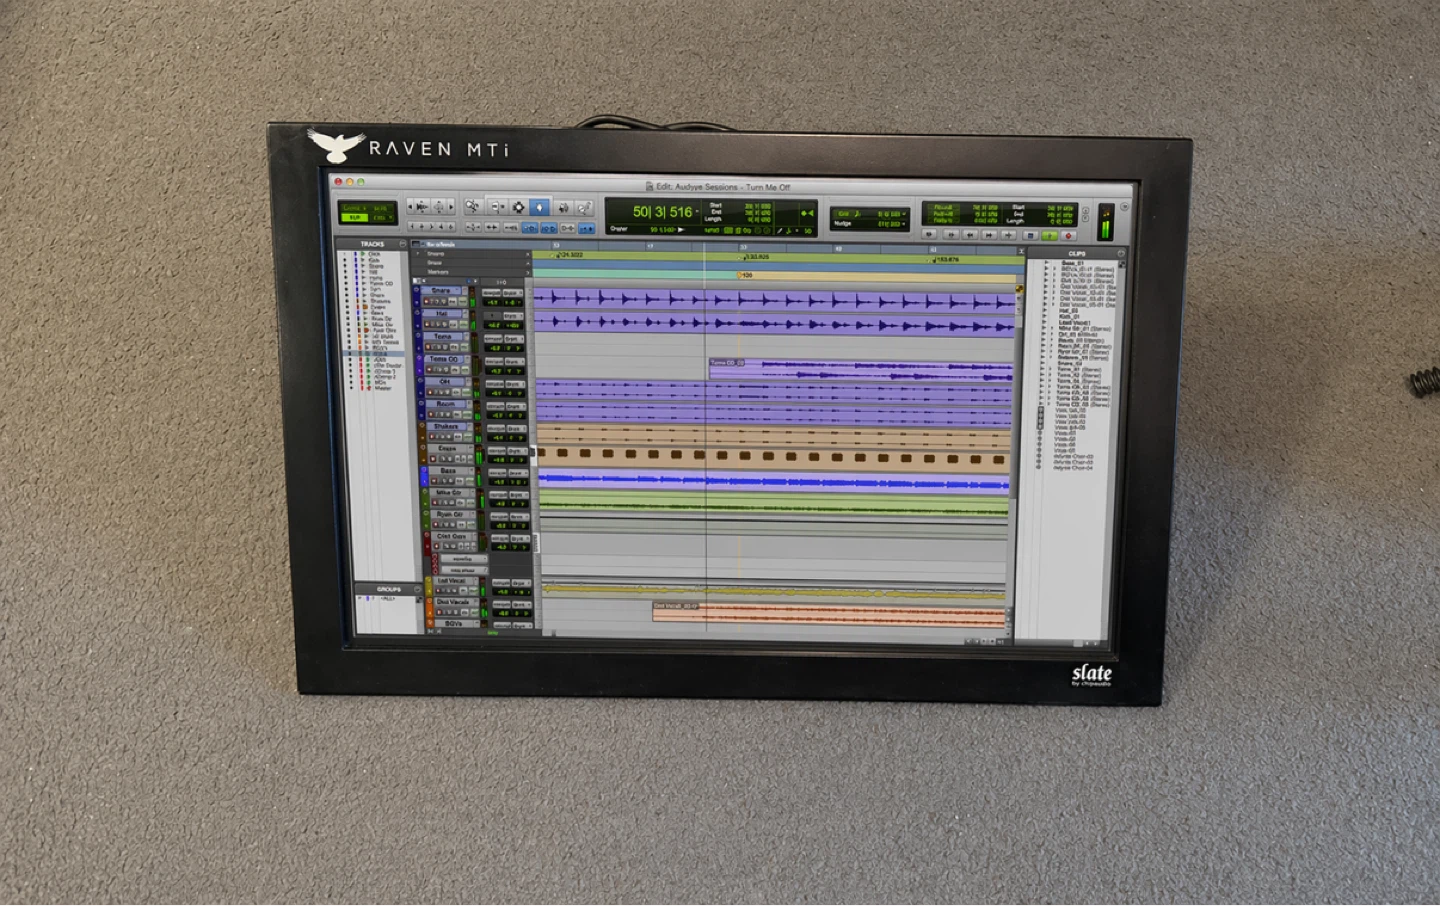Open the Grid value dropdown

(x=904, y=214)
